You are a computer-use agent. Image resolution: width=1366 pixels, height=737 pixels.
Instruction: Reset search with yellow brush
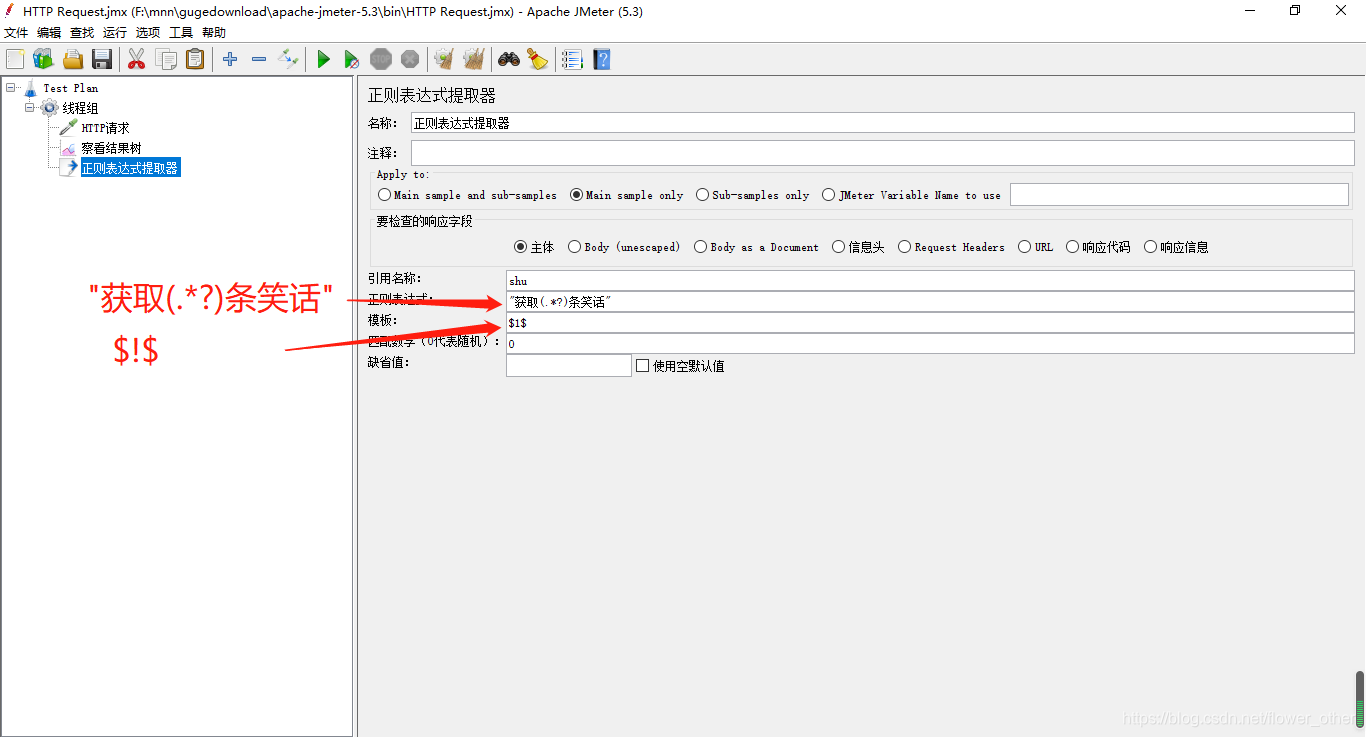pyautogui.click(x=538, y=60)
